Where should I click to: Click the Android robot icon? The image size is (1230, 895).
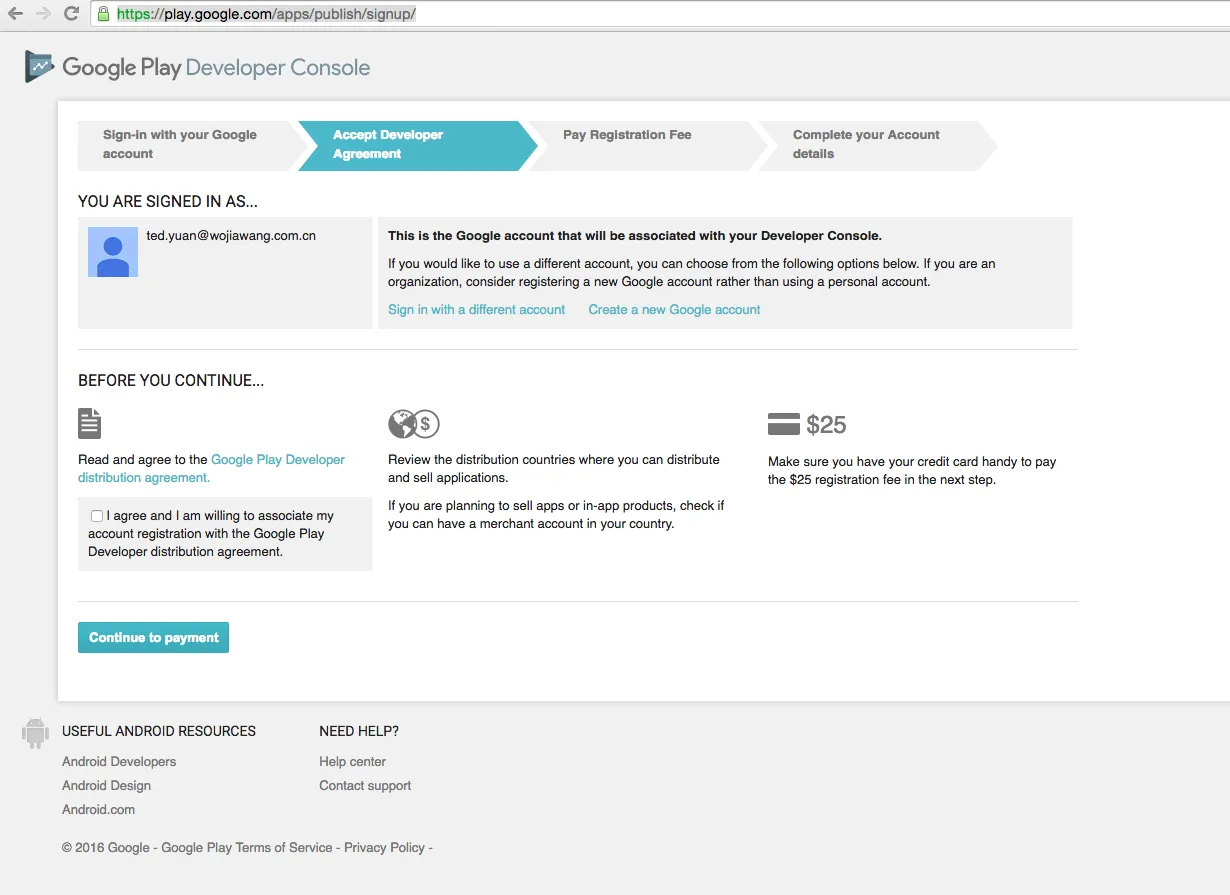(x=35, y=733)
